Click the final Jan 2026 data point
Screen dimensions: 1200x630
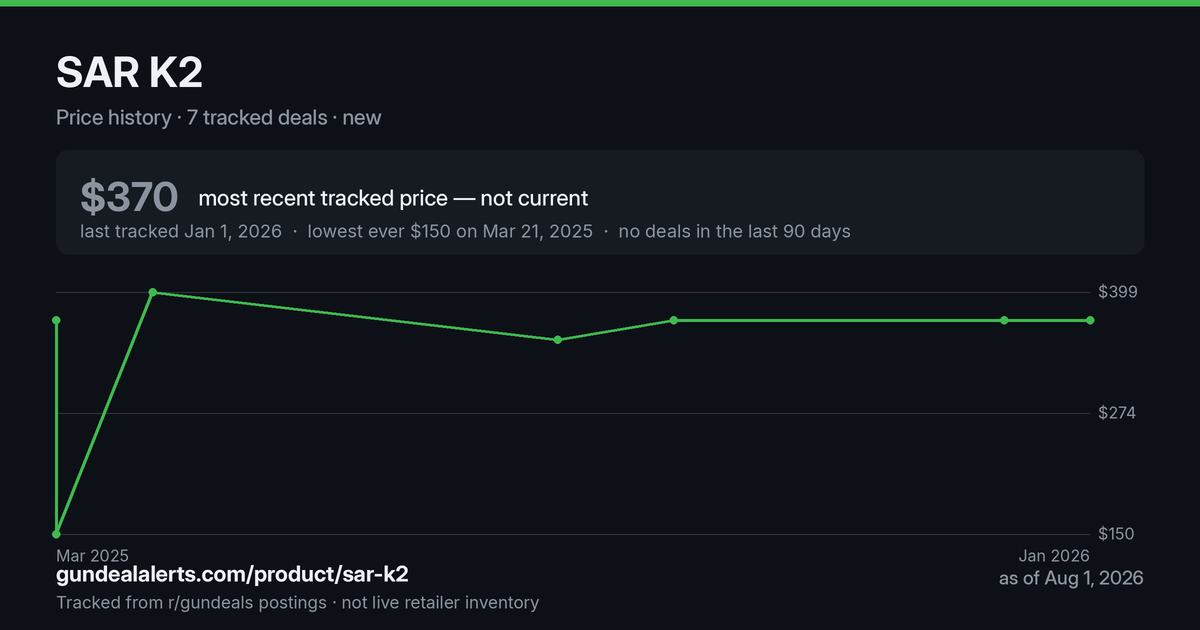point(1090,320)
